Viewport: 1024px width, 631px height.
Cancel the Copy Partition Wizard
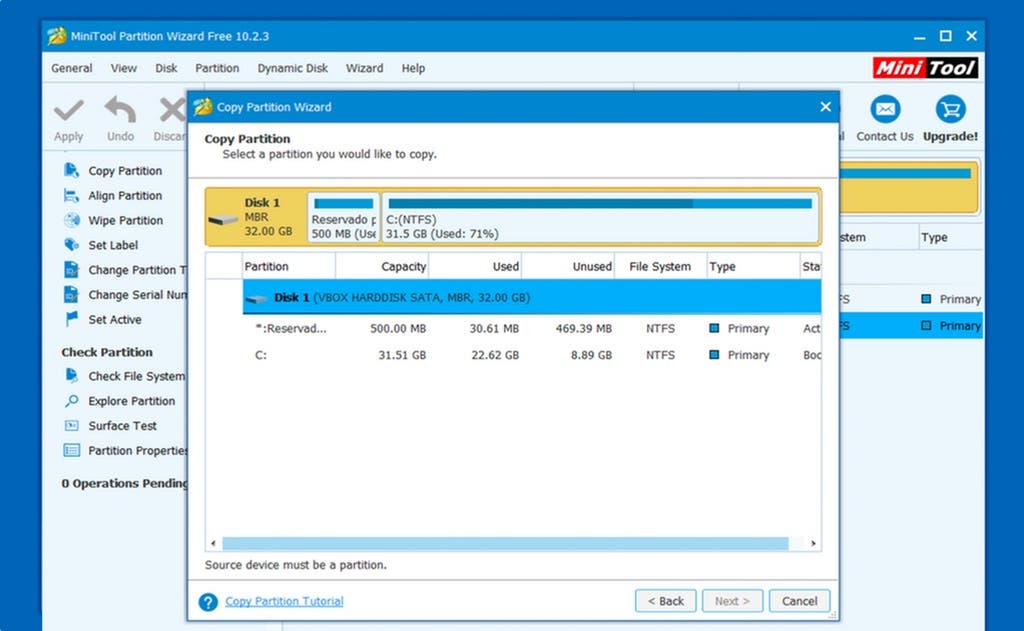coord(799,601)
